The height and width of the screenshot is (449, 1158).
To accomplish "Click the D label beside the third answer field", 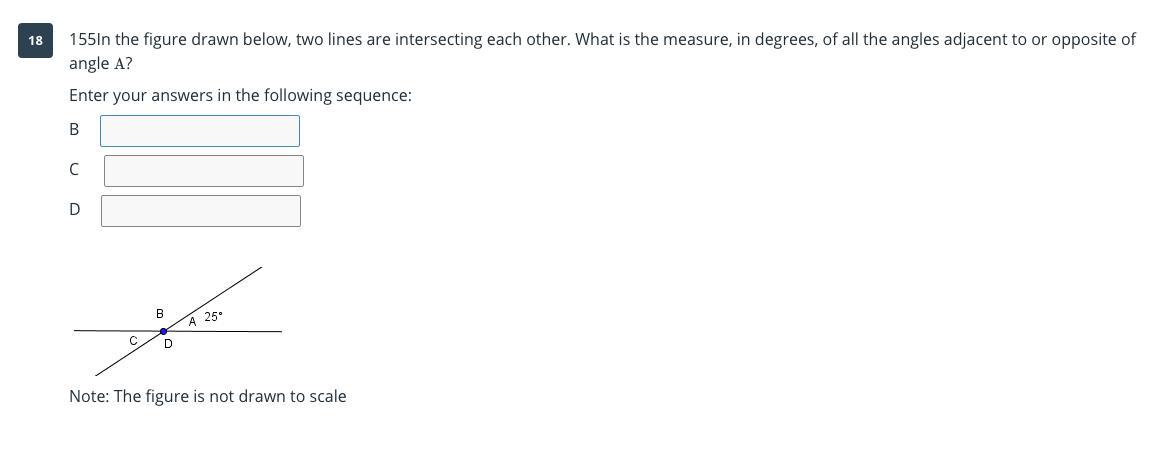I will pos(74,209).
